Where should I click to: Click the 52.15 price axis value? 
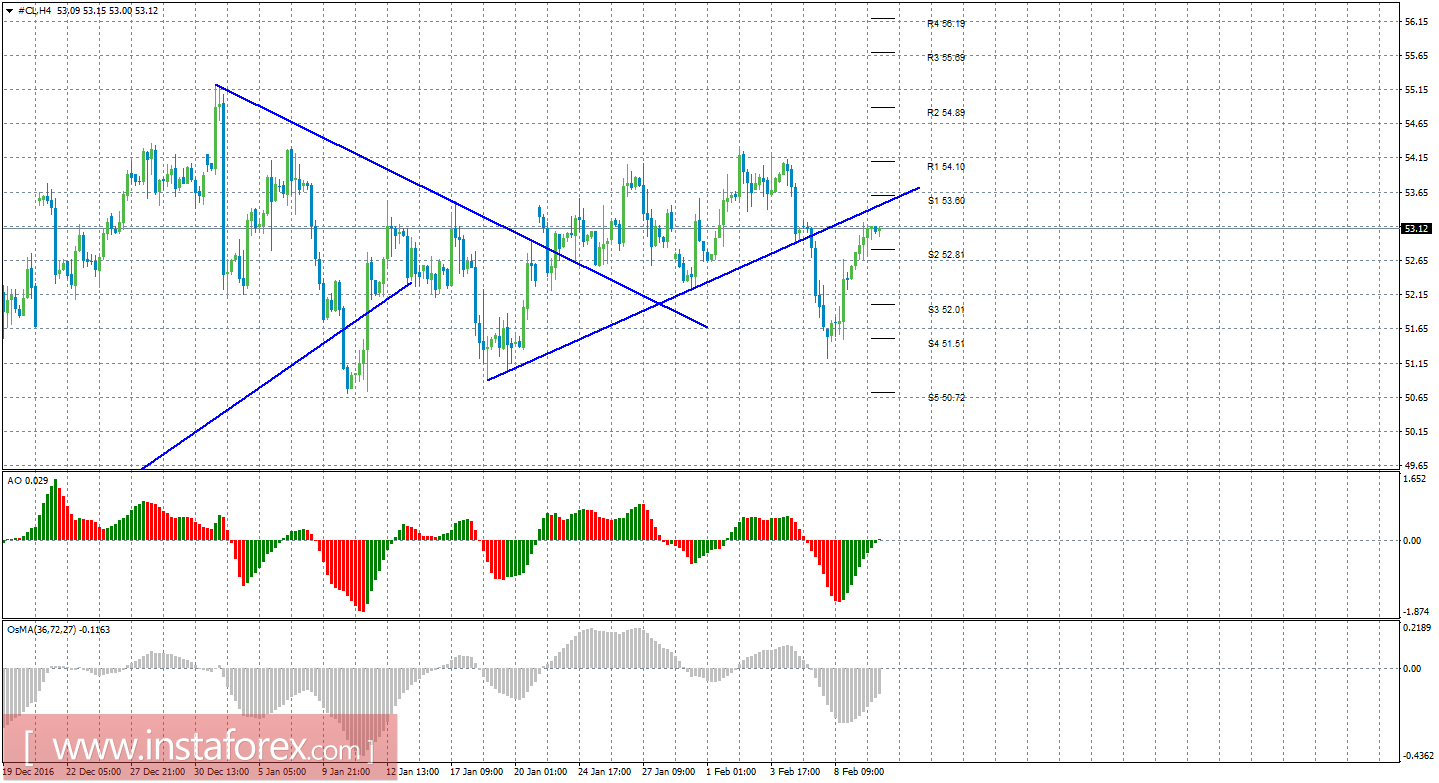pos(1416,295)
